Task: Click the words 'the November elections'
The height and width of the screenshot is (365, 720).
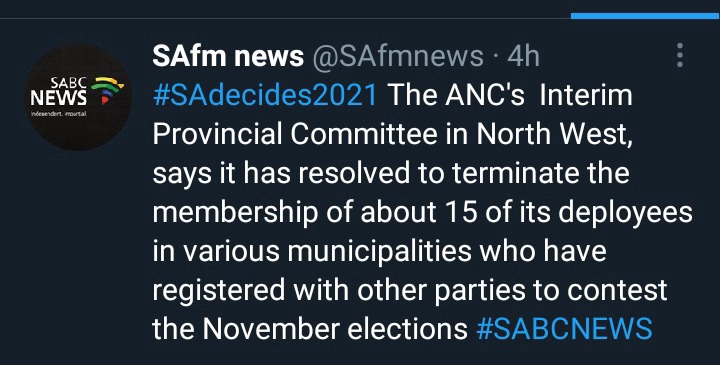Action: click(x=310, y=329)
